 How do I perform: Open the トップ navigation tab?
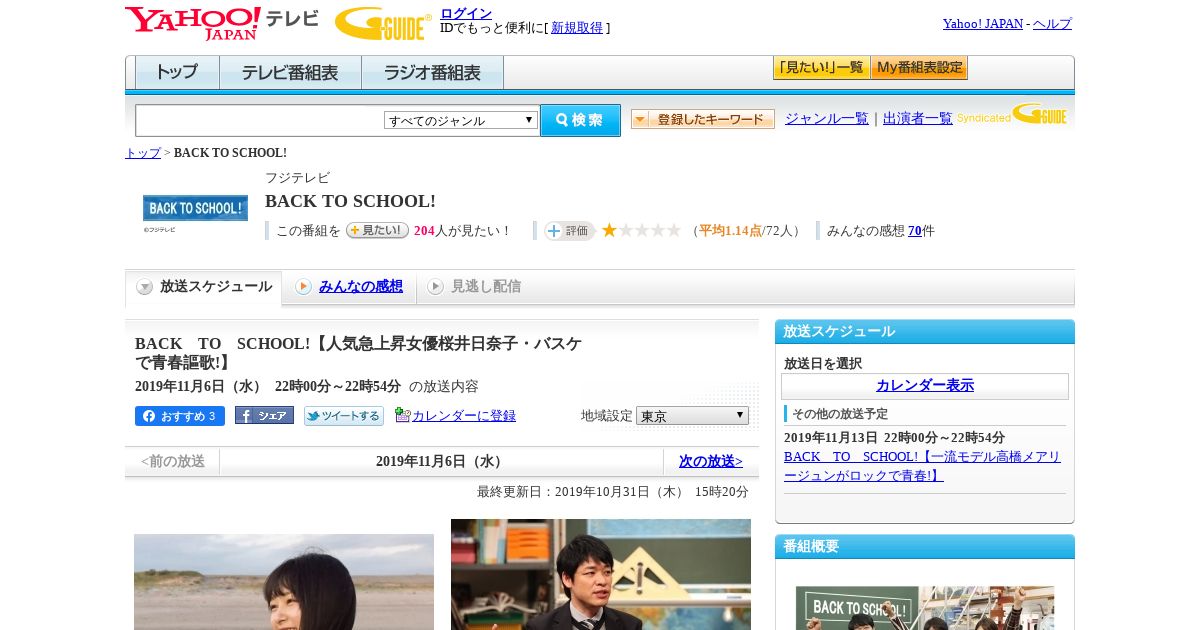[177, 73]
